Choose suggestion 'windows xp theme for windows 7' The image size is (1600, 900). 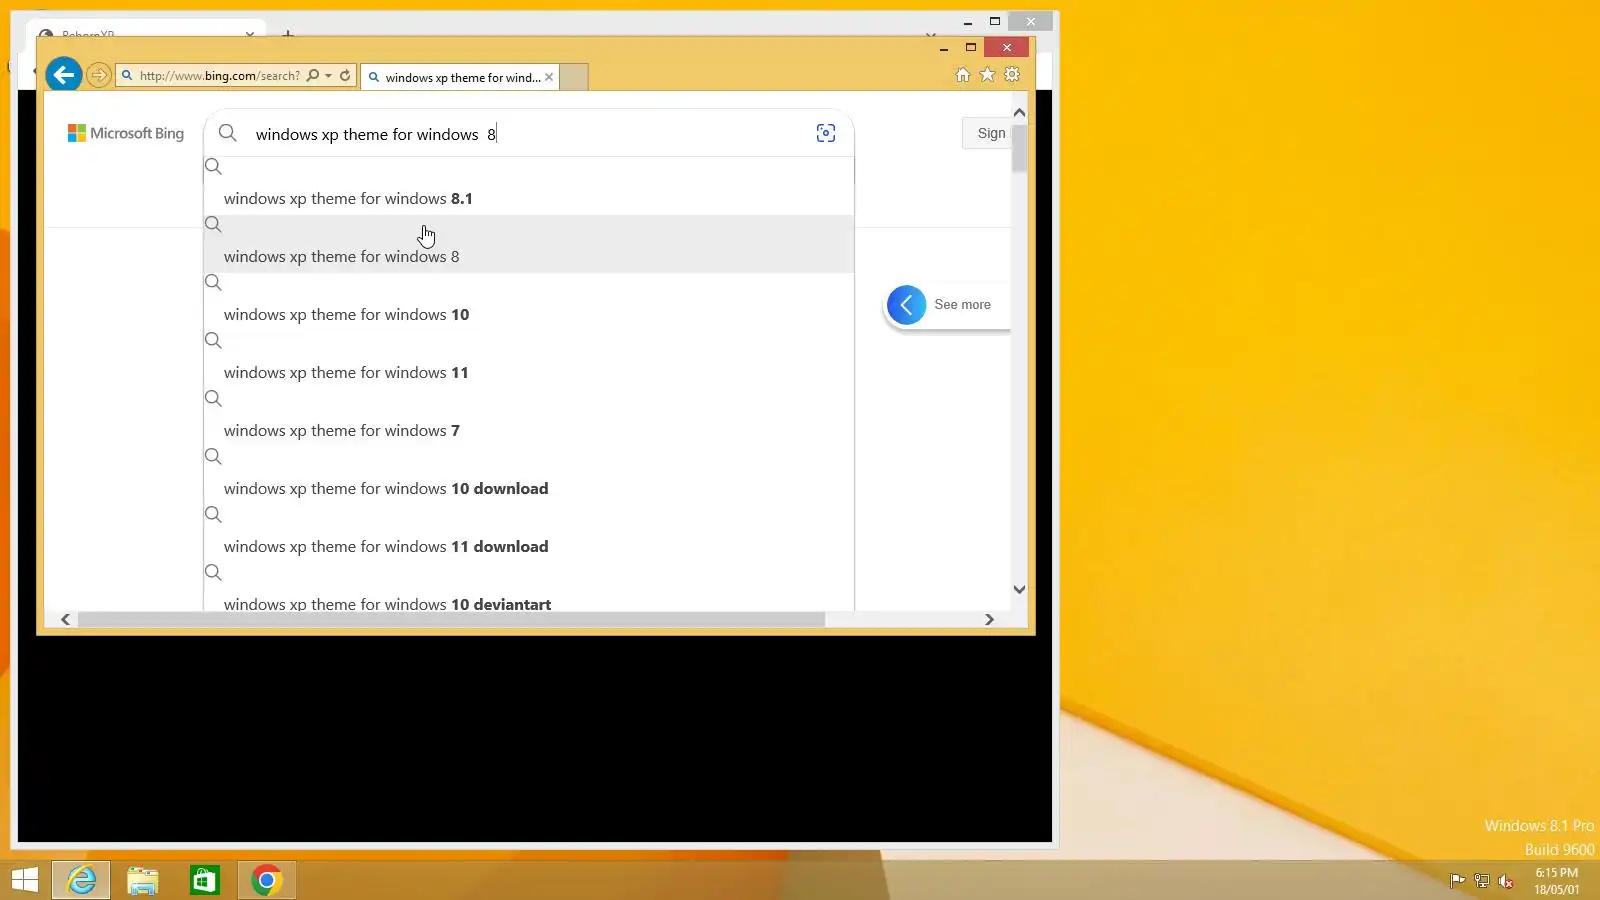tap(529, 418)
